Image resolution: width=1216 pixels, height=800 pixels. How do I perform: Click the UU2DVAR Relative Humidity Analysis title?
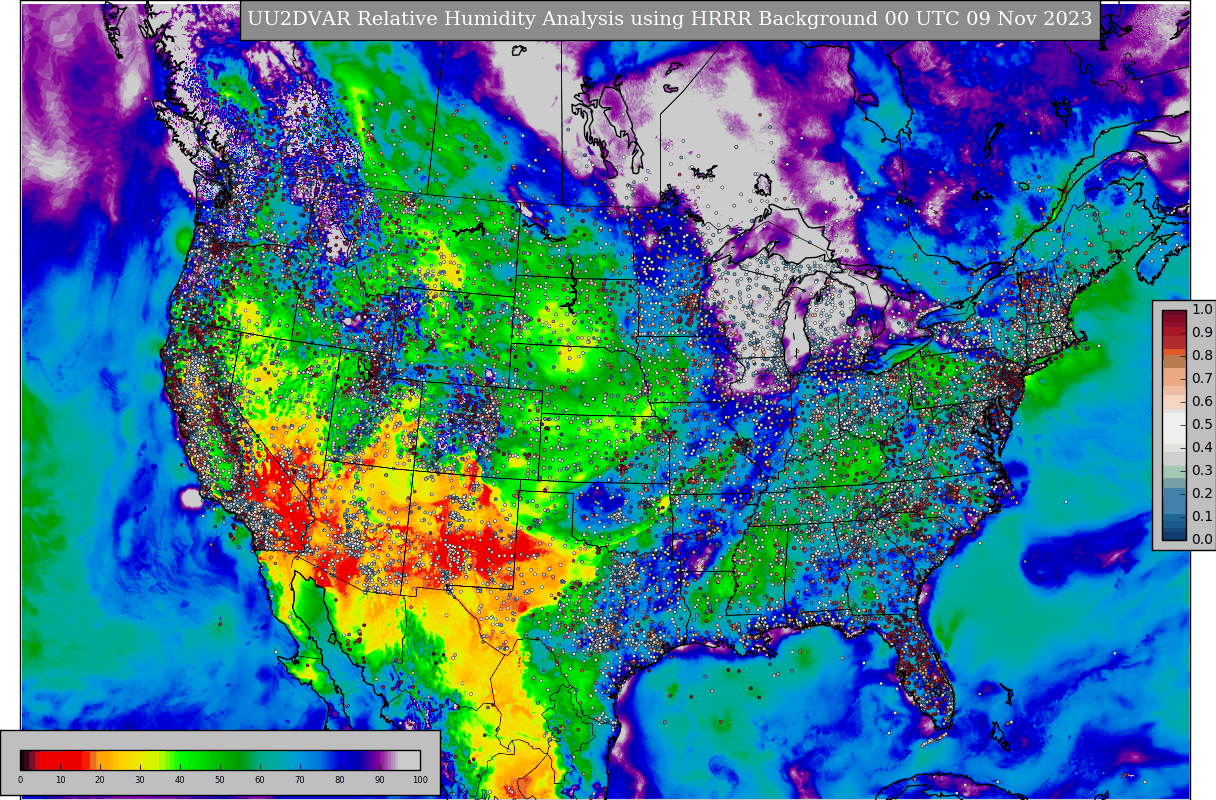(x=670, y=19)
